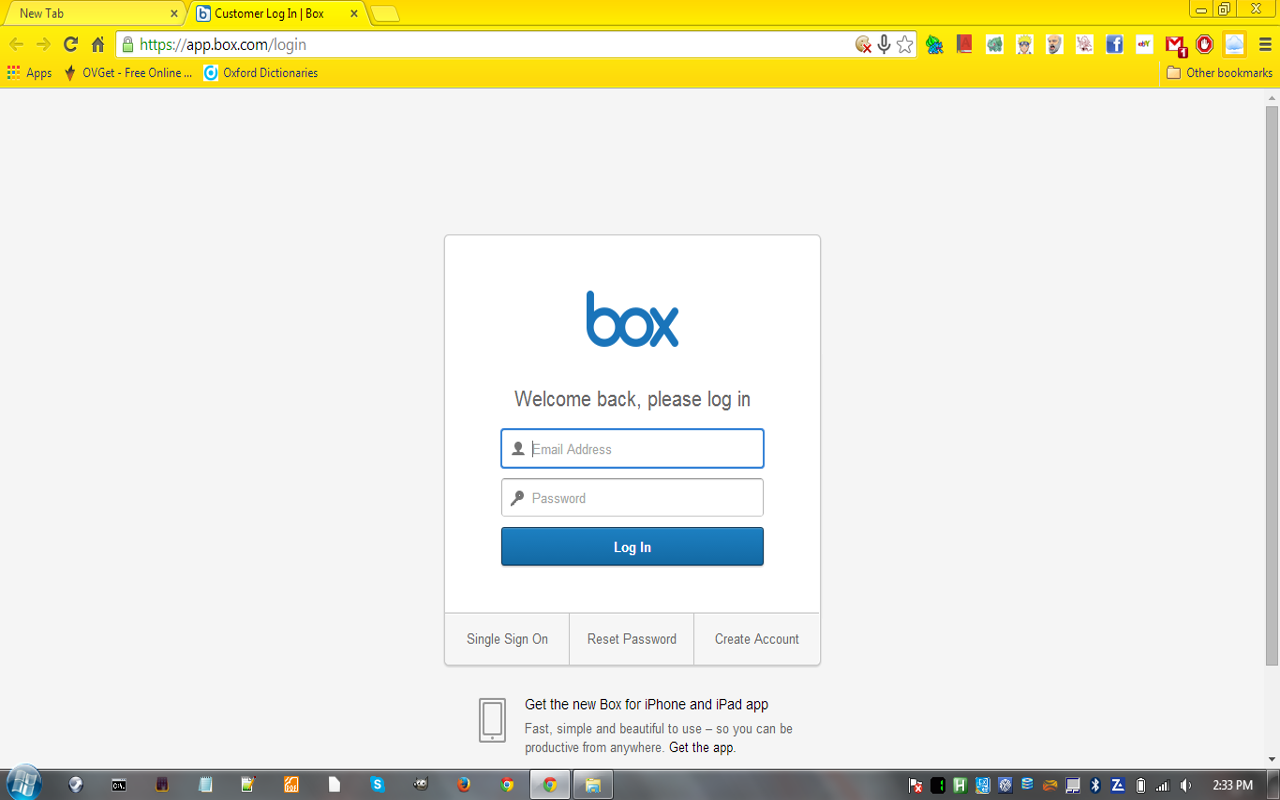Go to the browser home page
This screenshot has height=800, width=1280.
click(x=98, y=44)
